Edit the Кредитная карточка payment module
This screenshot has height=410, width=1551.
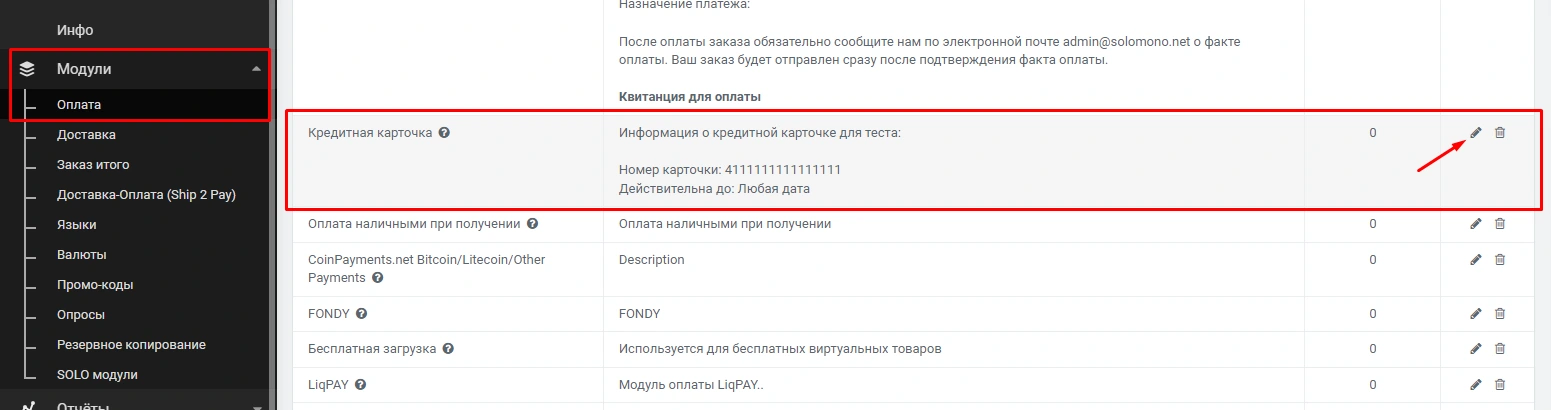[1476, 133]
